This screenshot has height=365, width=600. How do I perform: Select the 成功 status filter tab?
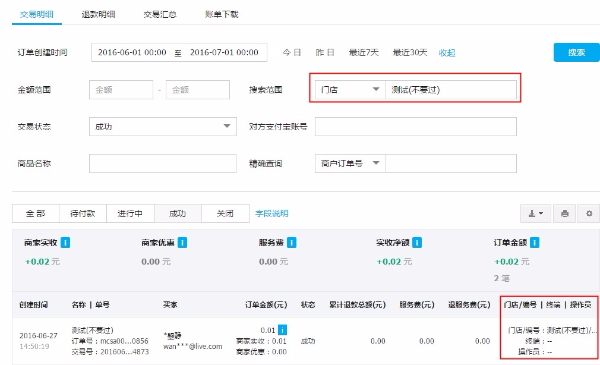coord(178,213)
